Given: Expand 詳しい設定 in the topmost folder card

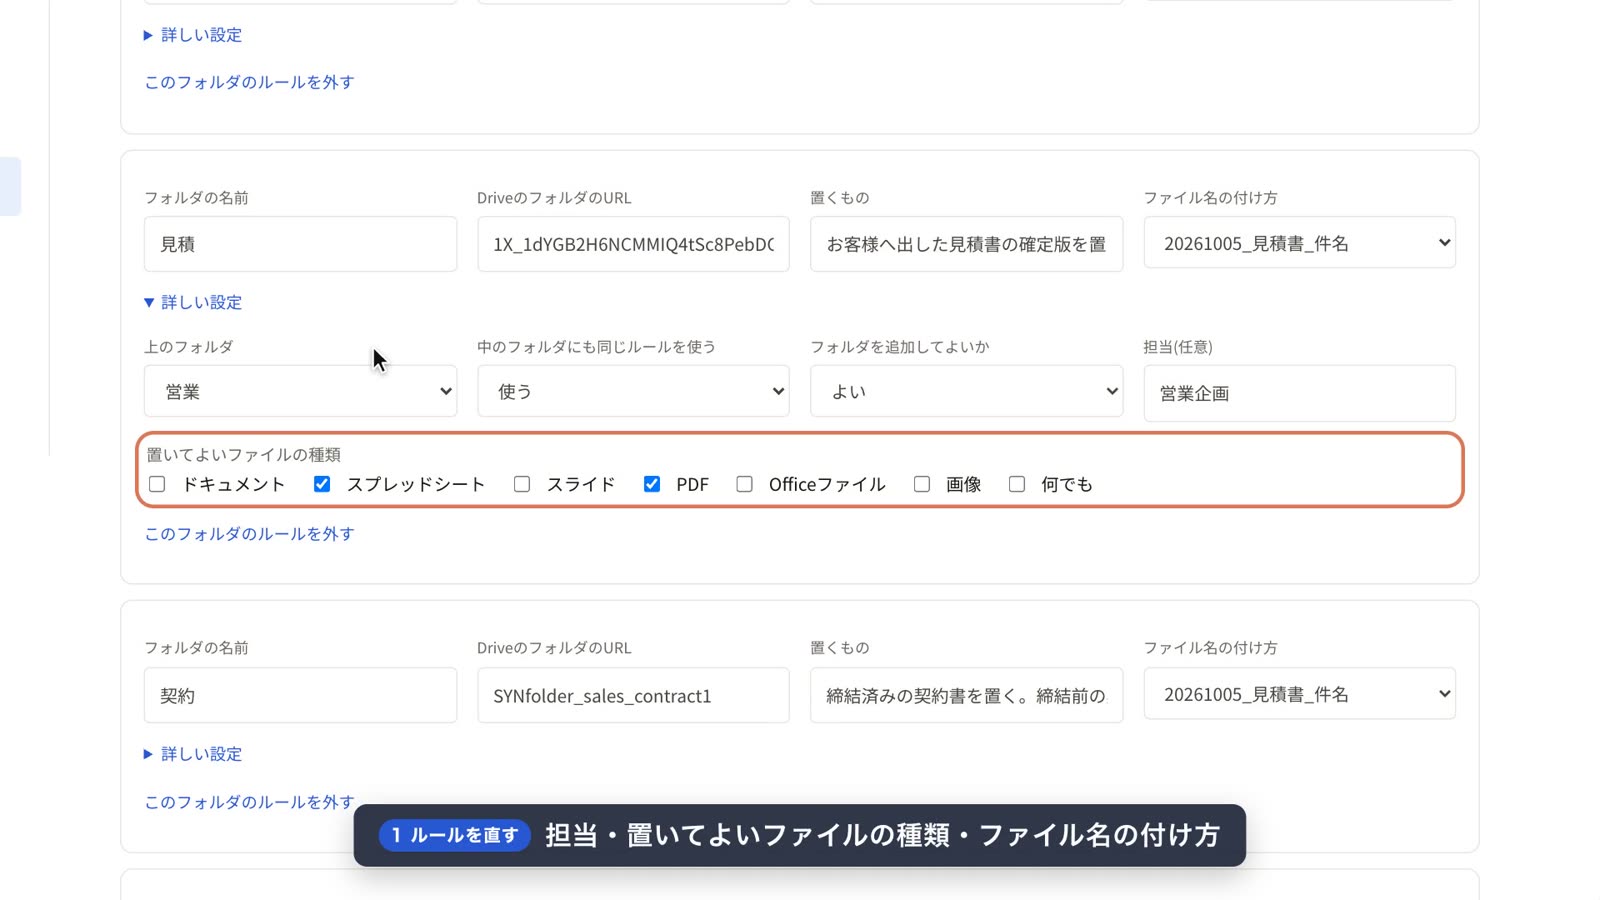Looking at the screenshot, I should (x=193, y=35).
